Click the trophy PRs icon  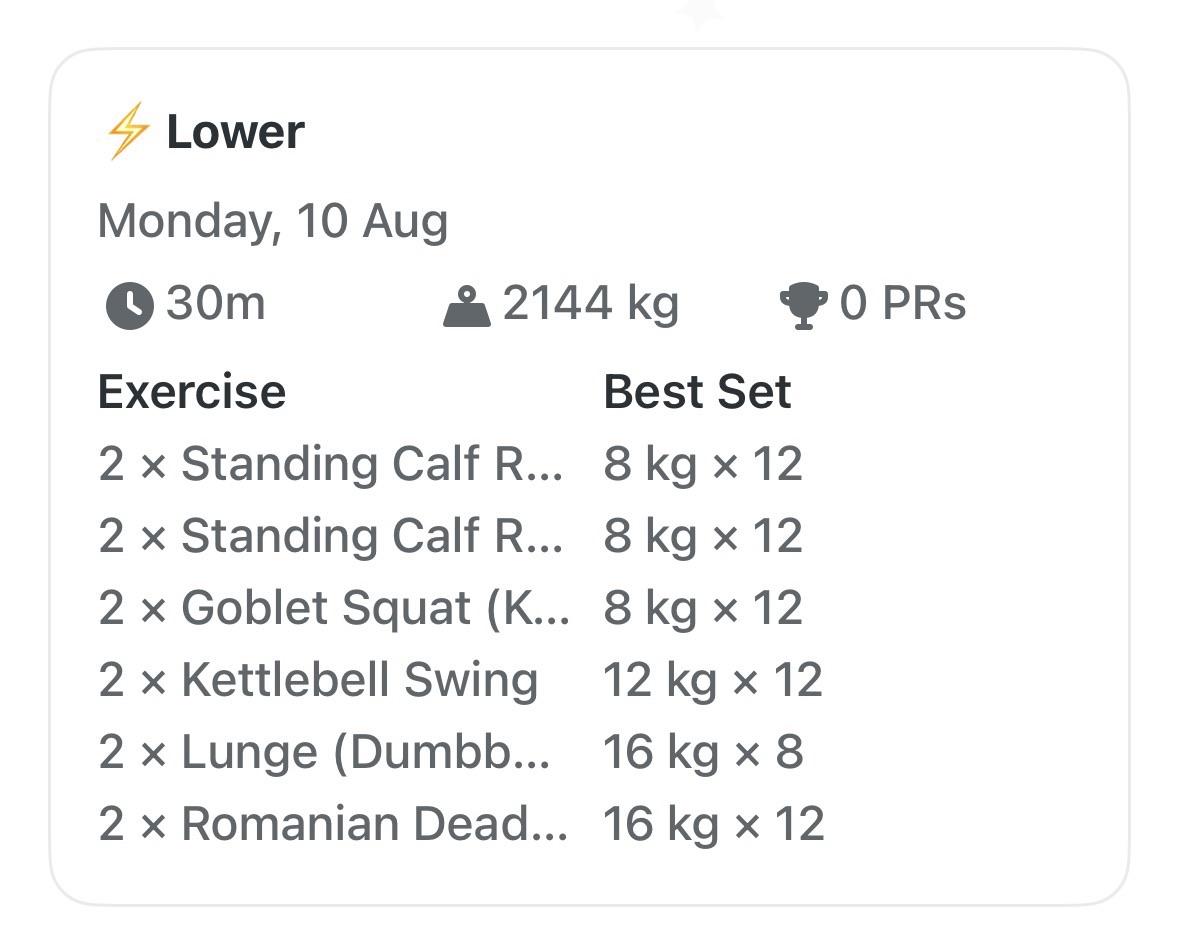click(804, 306)
